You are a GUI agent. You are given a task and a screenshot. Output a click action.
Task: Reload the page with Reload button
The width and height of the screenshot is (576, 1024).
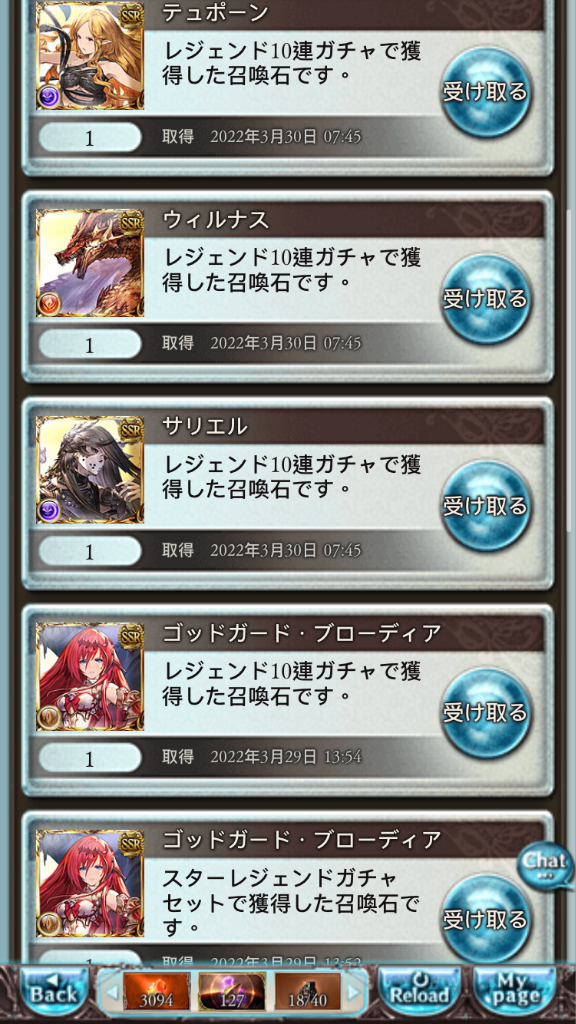[420, 991]
